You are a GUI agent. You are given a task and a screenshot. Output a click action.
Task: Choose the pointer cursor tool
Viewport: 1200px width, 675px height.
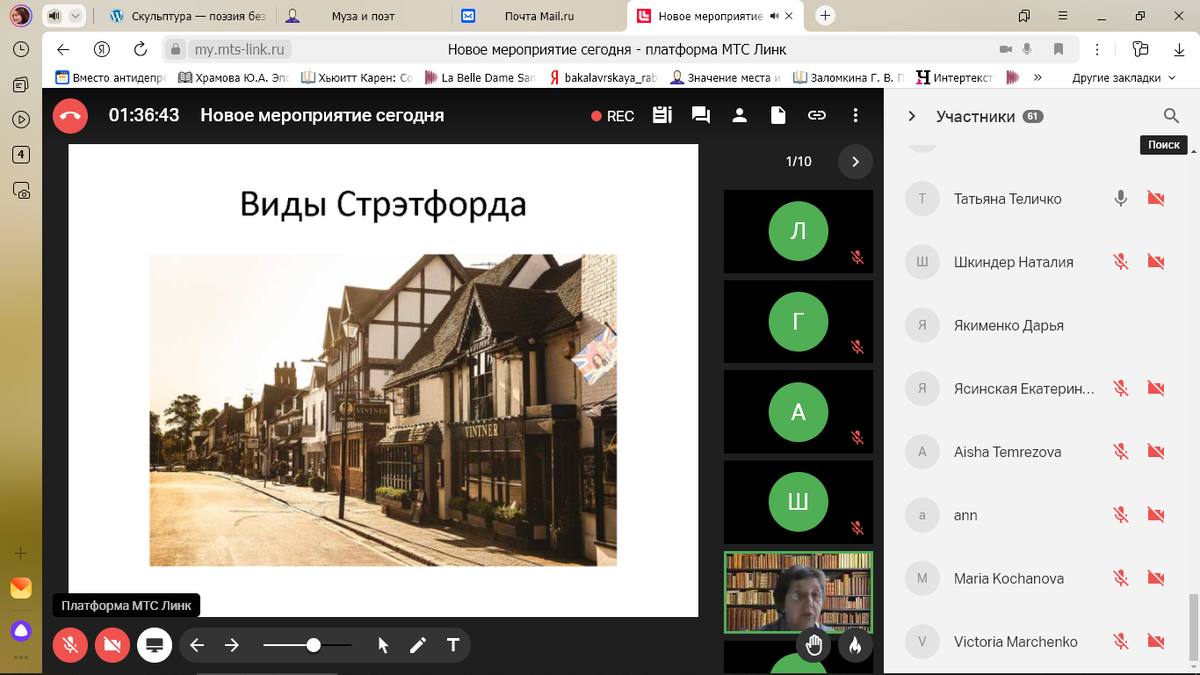[x=383, y=645]
